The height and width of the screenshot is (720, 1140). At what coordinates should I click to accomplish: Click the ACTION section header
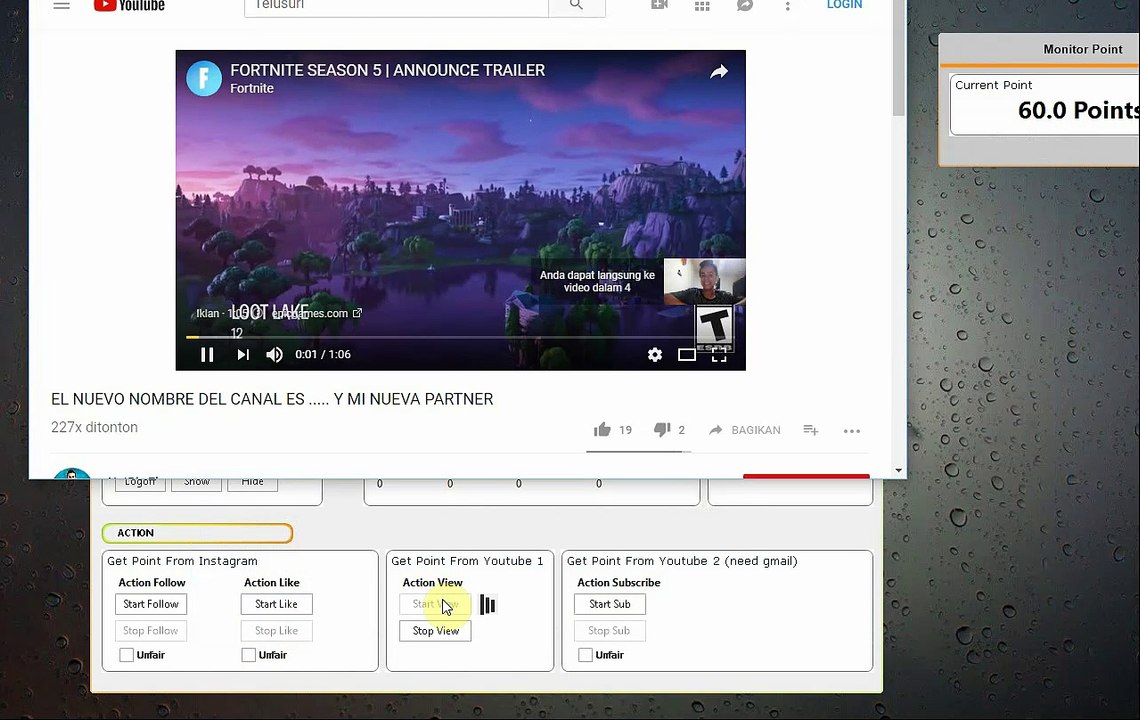coord(197,533)
